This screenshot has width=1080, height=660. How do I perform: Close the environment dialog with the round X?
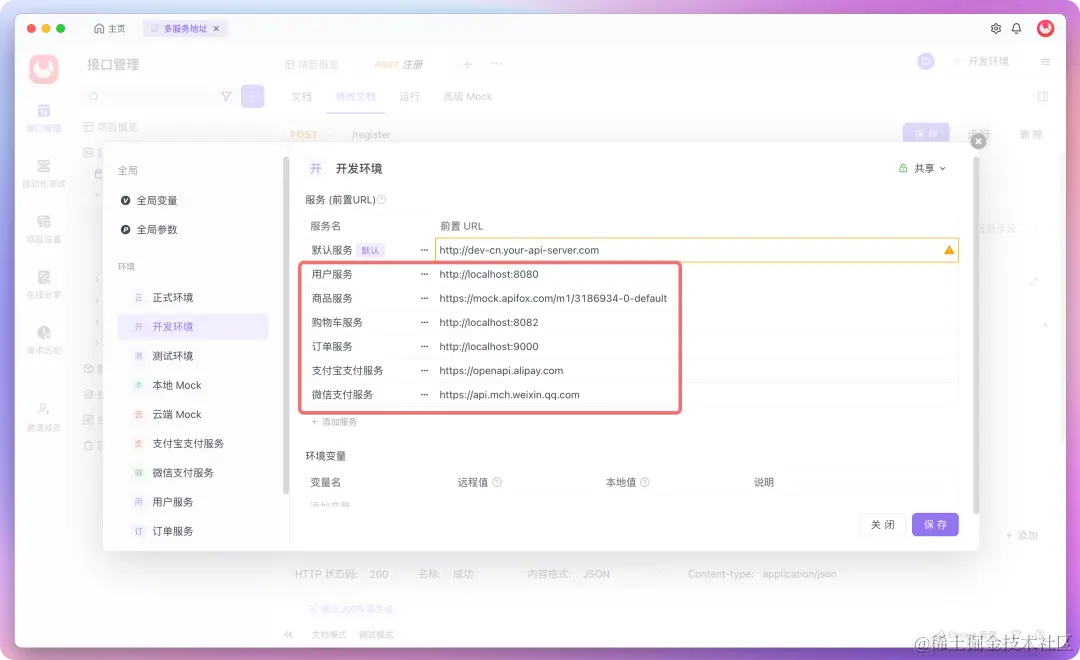pyautogui.click(x=978, y=141)
